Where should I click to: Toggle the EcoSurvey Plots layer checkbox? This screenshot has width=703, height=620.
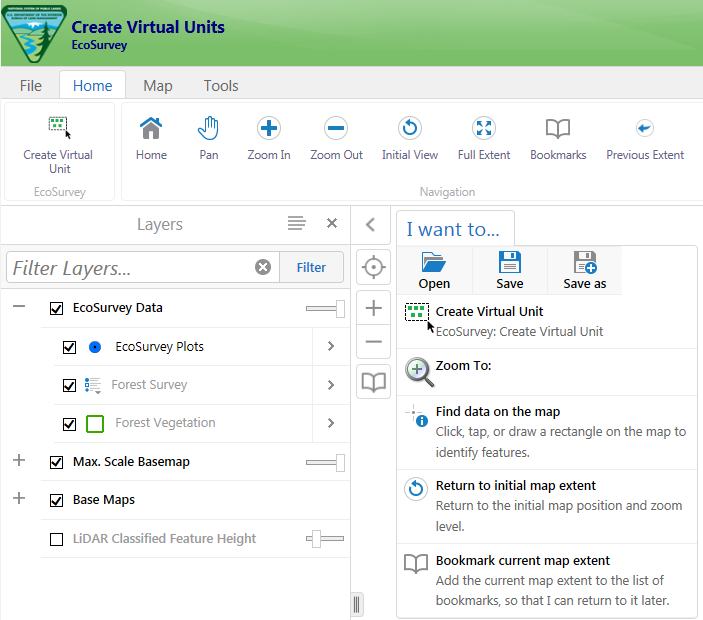[x=69, y=347]
